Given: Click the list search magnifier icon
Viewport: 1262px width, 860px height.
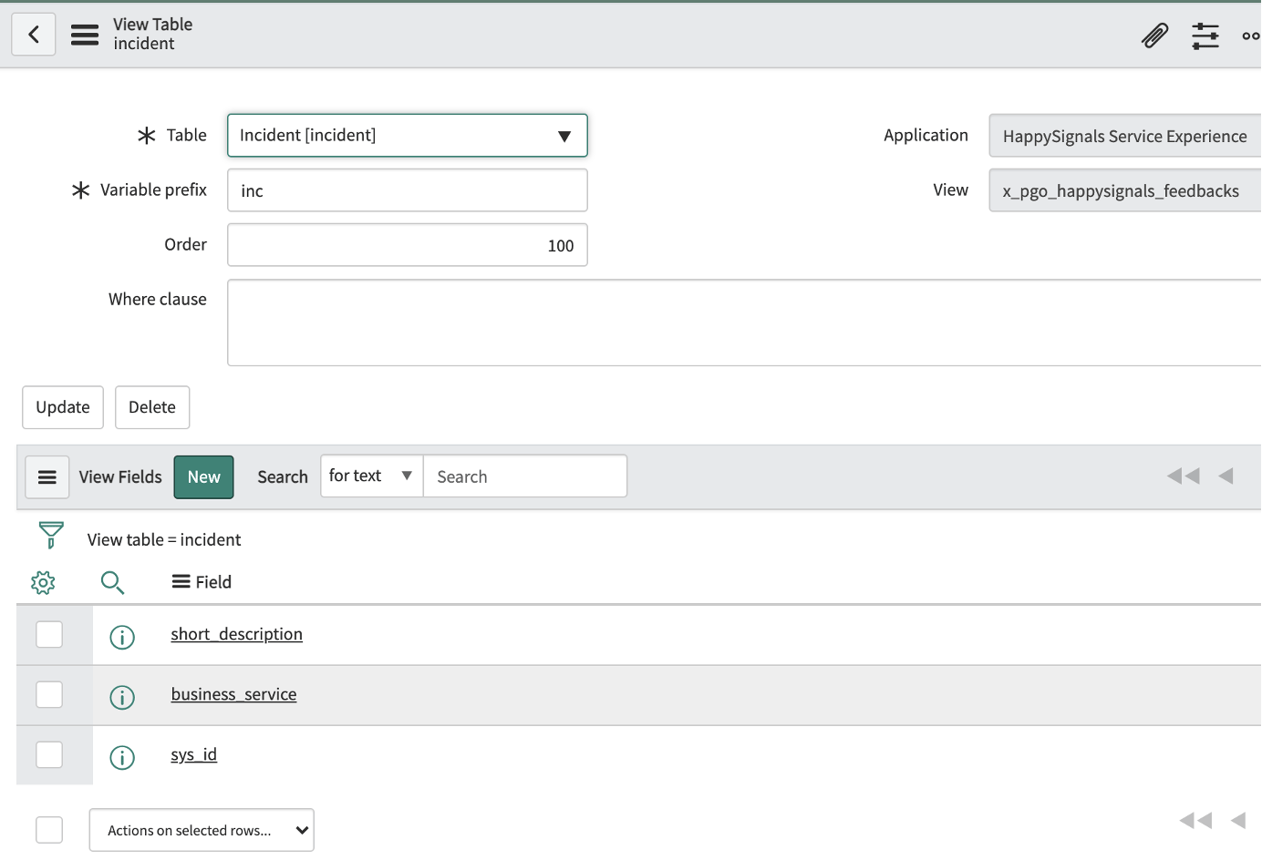Looking at the screenshot, I should [112, 582].
